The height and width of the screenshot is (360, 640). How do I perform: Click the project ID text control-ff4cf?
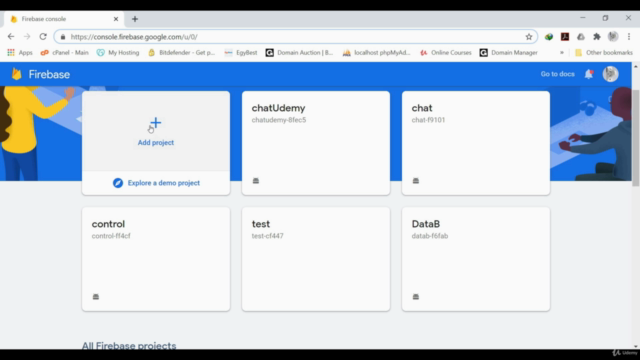click(111, 236)
